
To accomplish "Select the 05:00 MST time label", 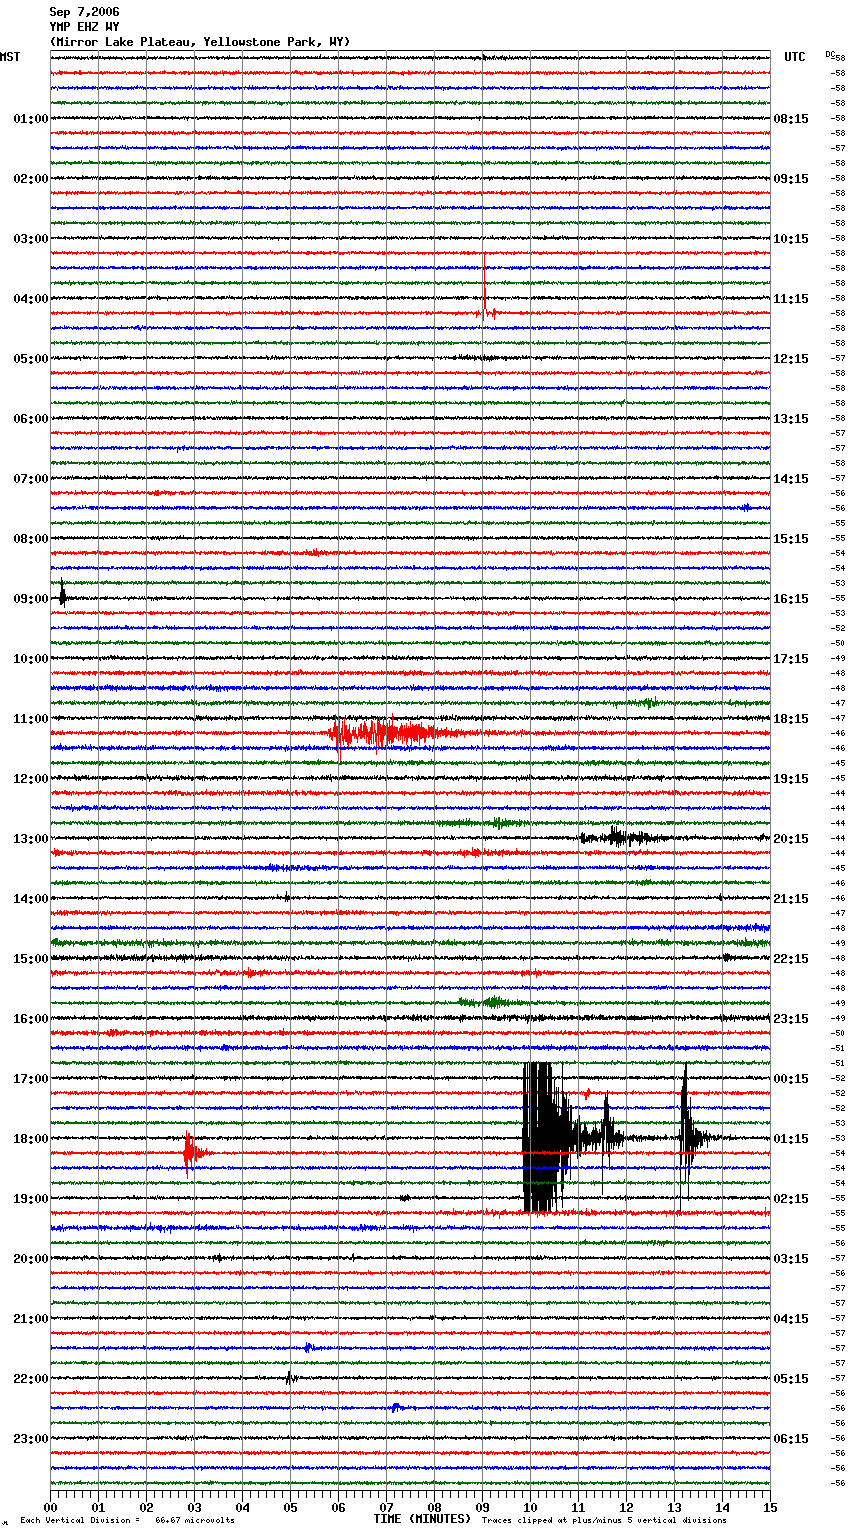I will point(30,359).
